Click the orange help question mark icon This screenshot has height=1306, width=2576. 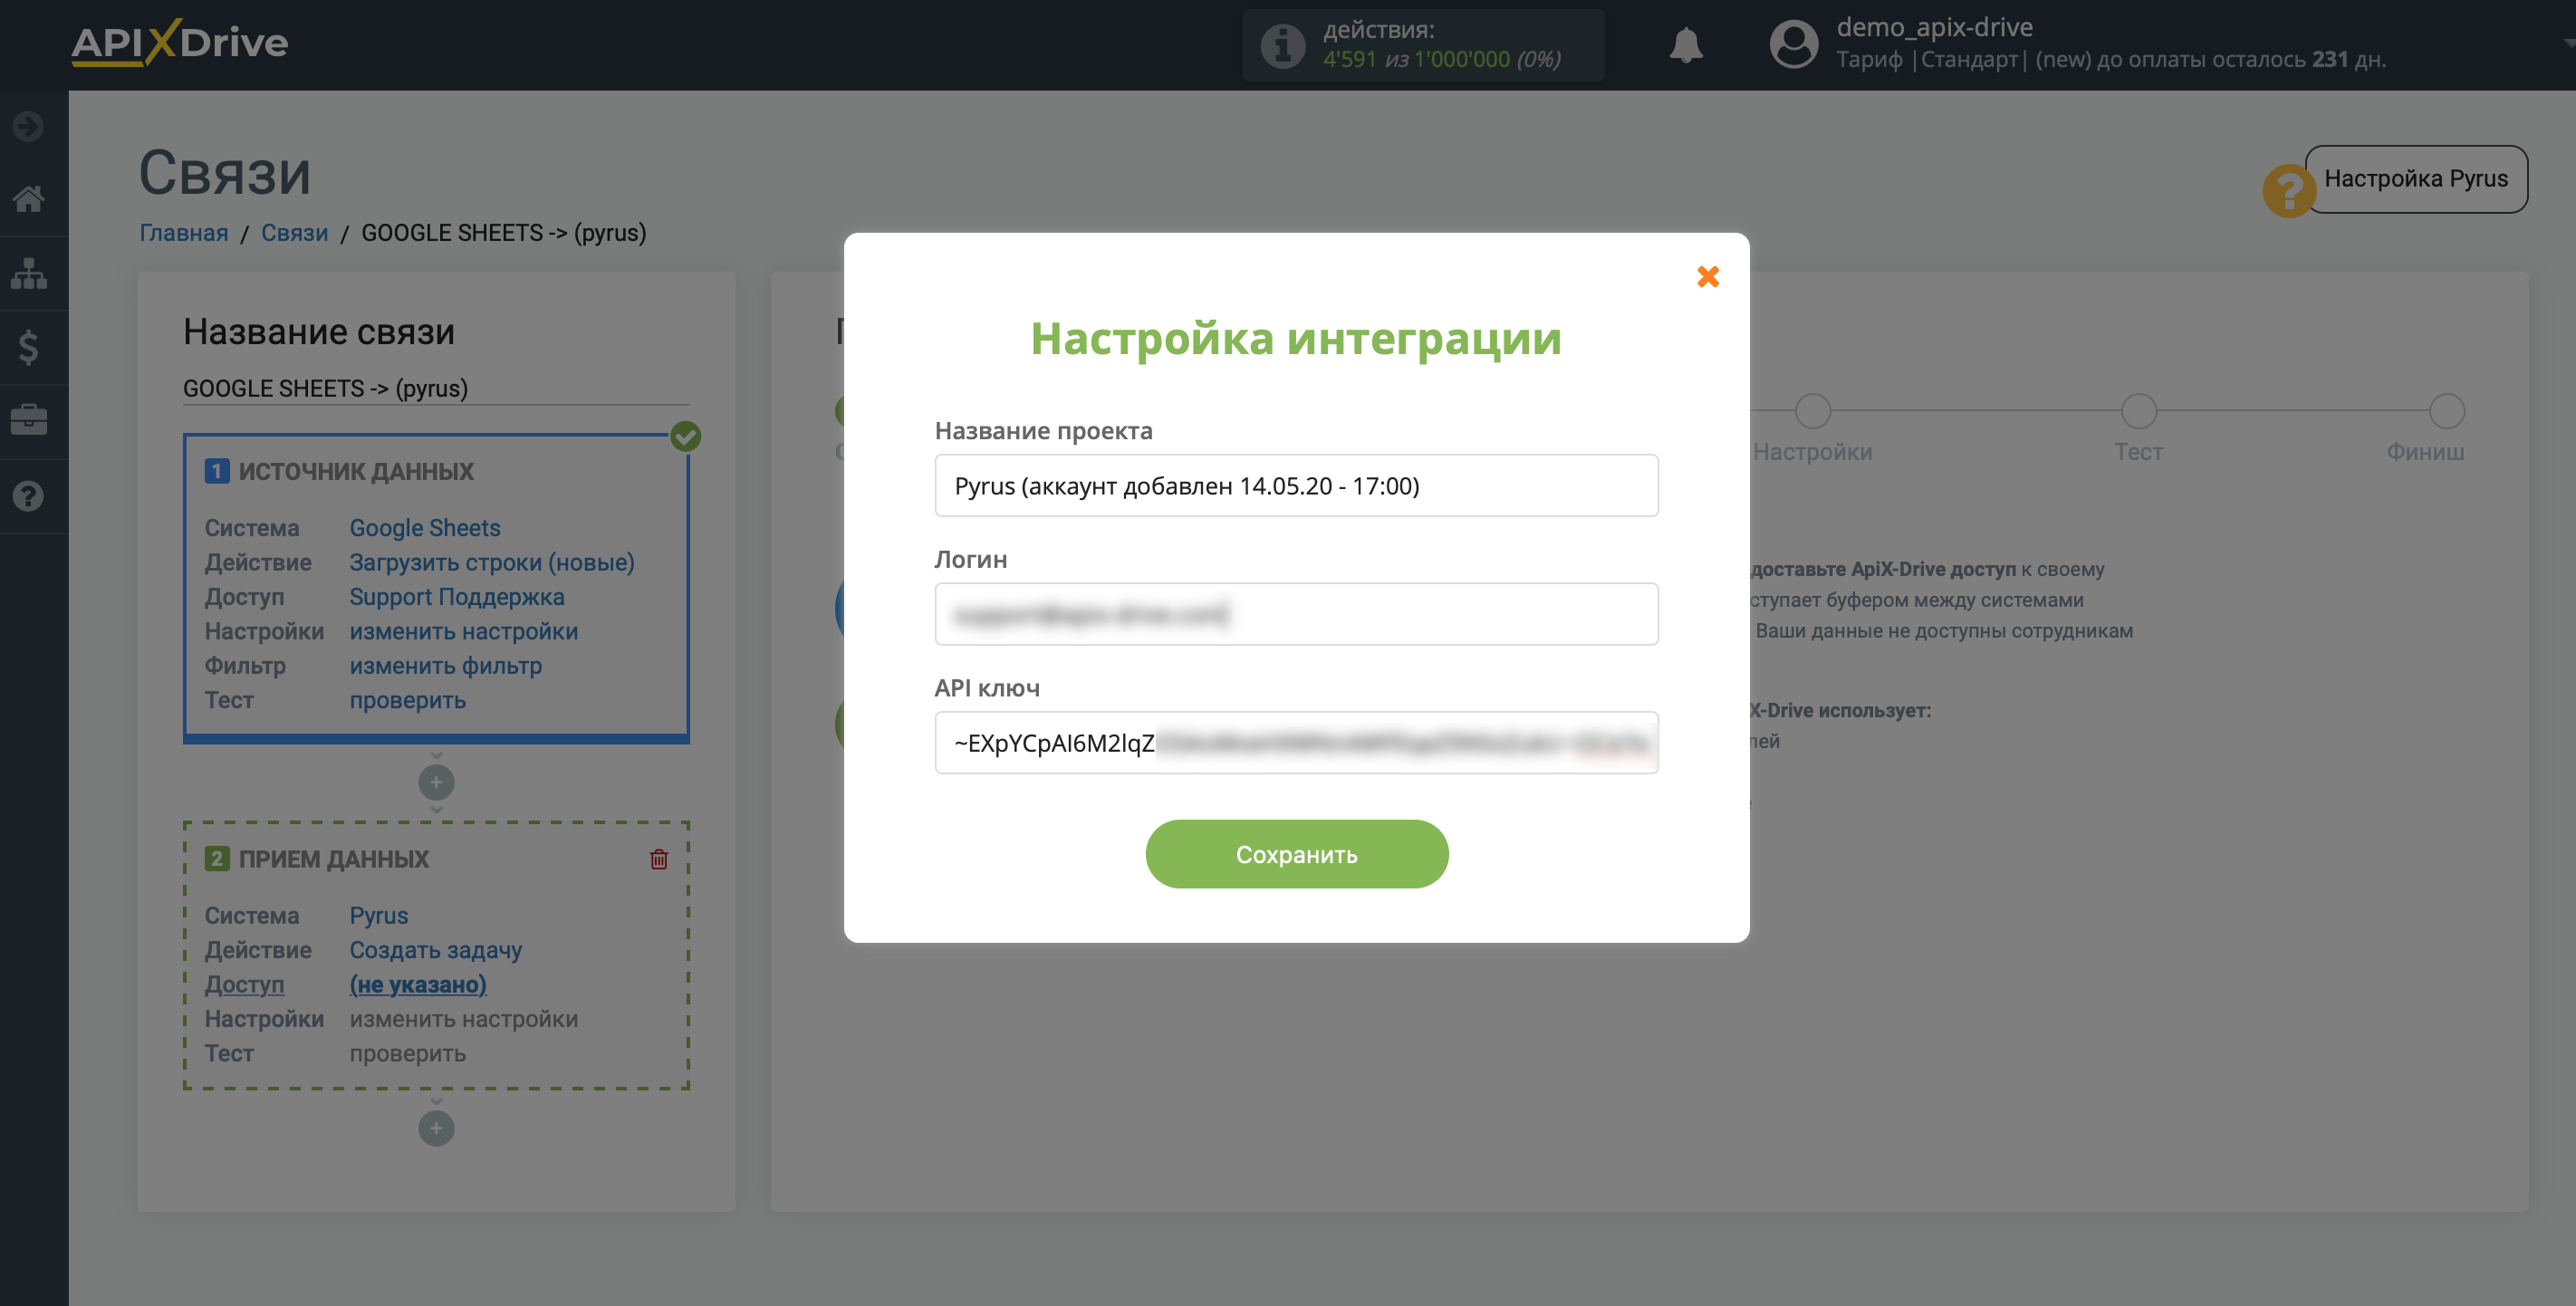[2288, 190]
